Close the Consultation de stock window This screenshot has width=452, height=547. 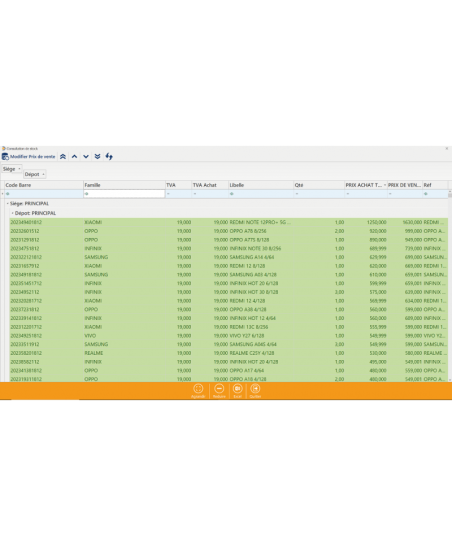coord(447,149)
